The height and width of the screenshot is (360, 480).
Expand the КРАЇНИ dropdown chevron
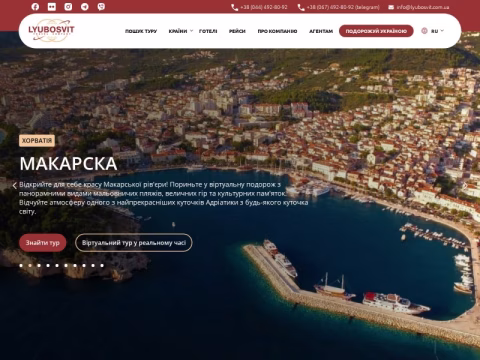191,31
